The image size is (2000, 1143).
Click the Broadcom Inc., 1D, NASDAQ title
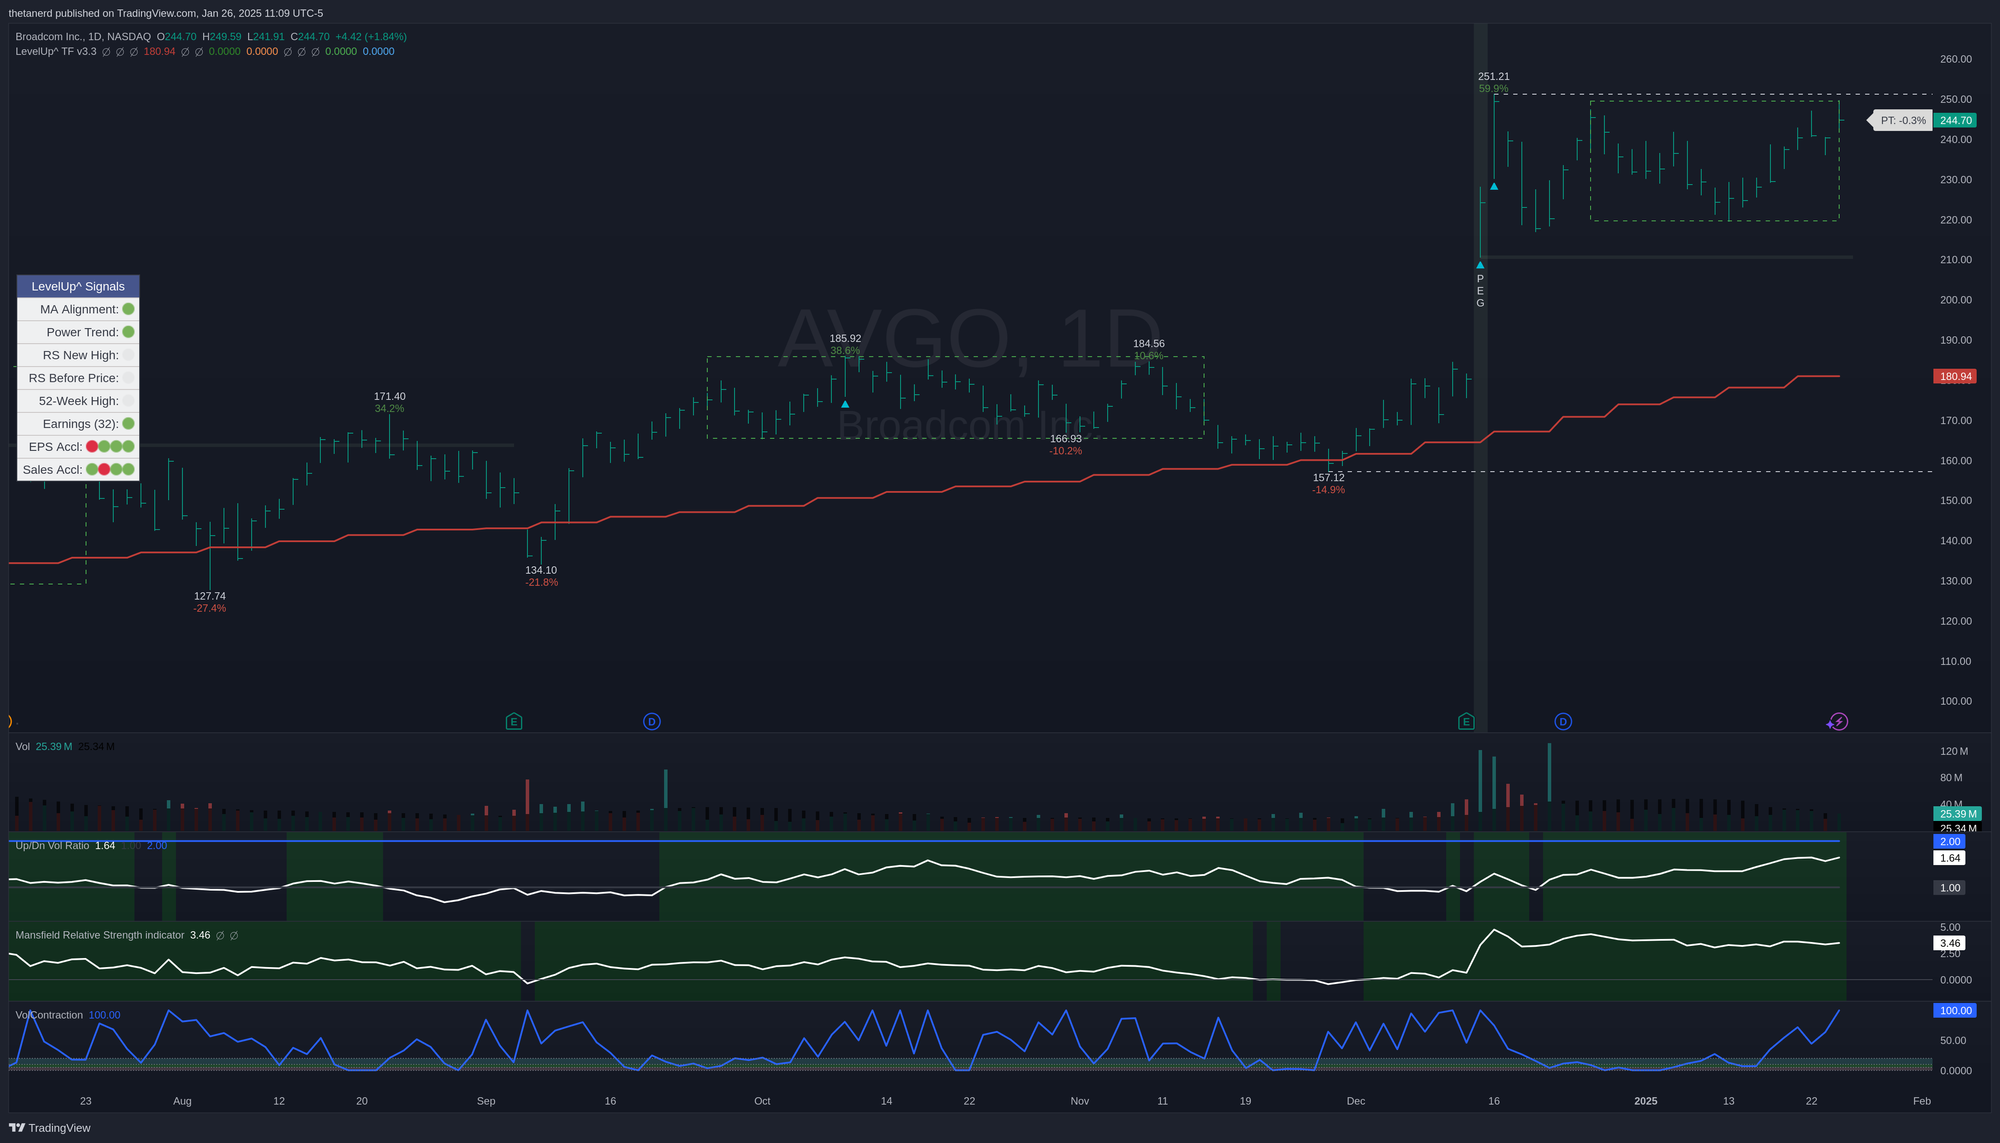83,37
